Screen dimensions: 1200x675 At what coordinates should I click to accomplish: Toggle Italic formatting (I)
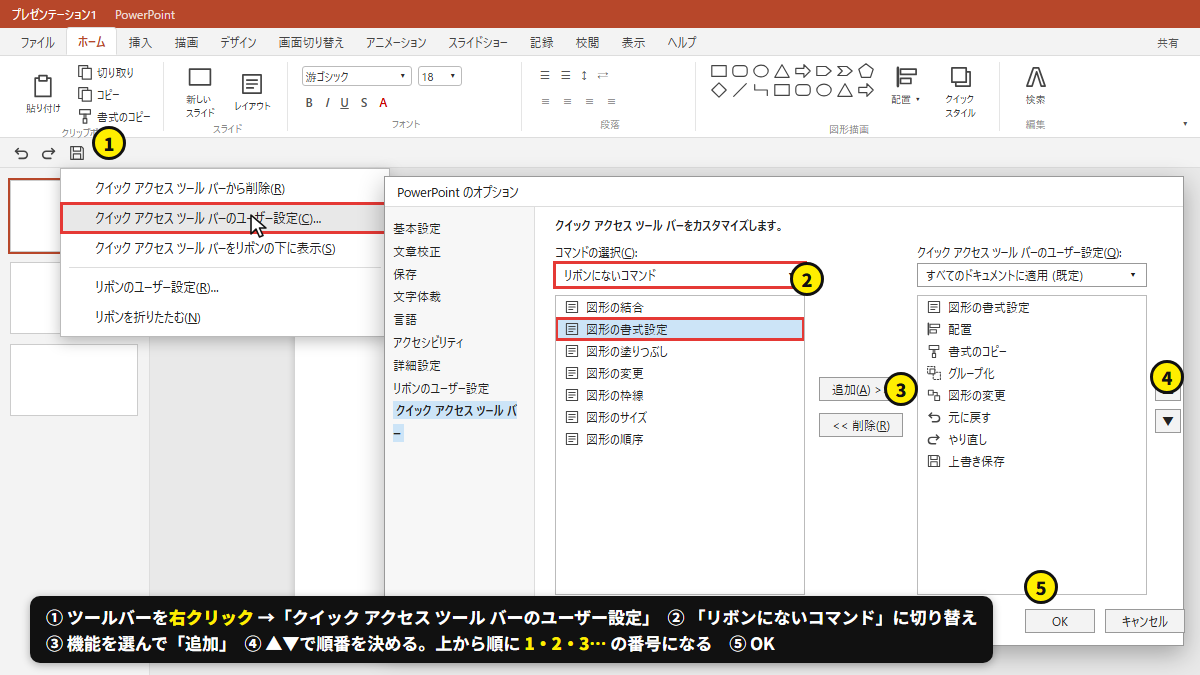coord(326,103)
